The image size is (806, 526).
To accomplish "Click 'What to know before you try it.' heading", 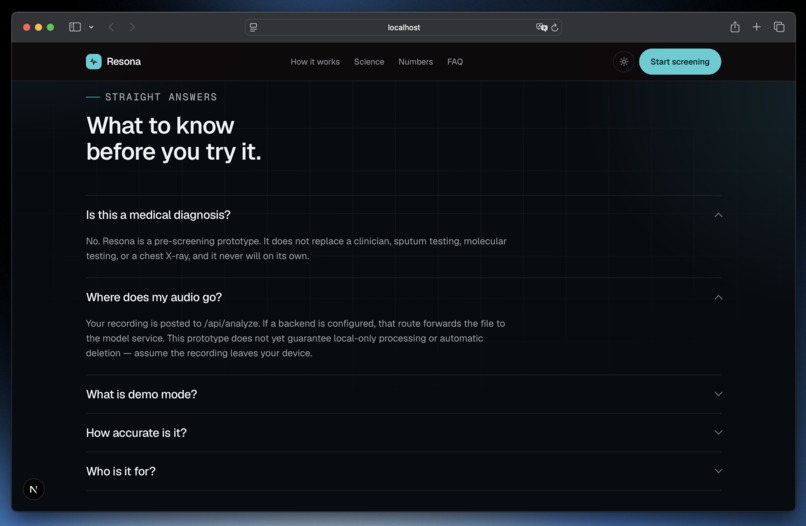I will (x=174, y=139).
